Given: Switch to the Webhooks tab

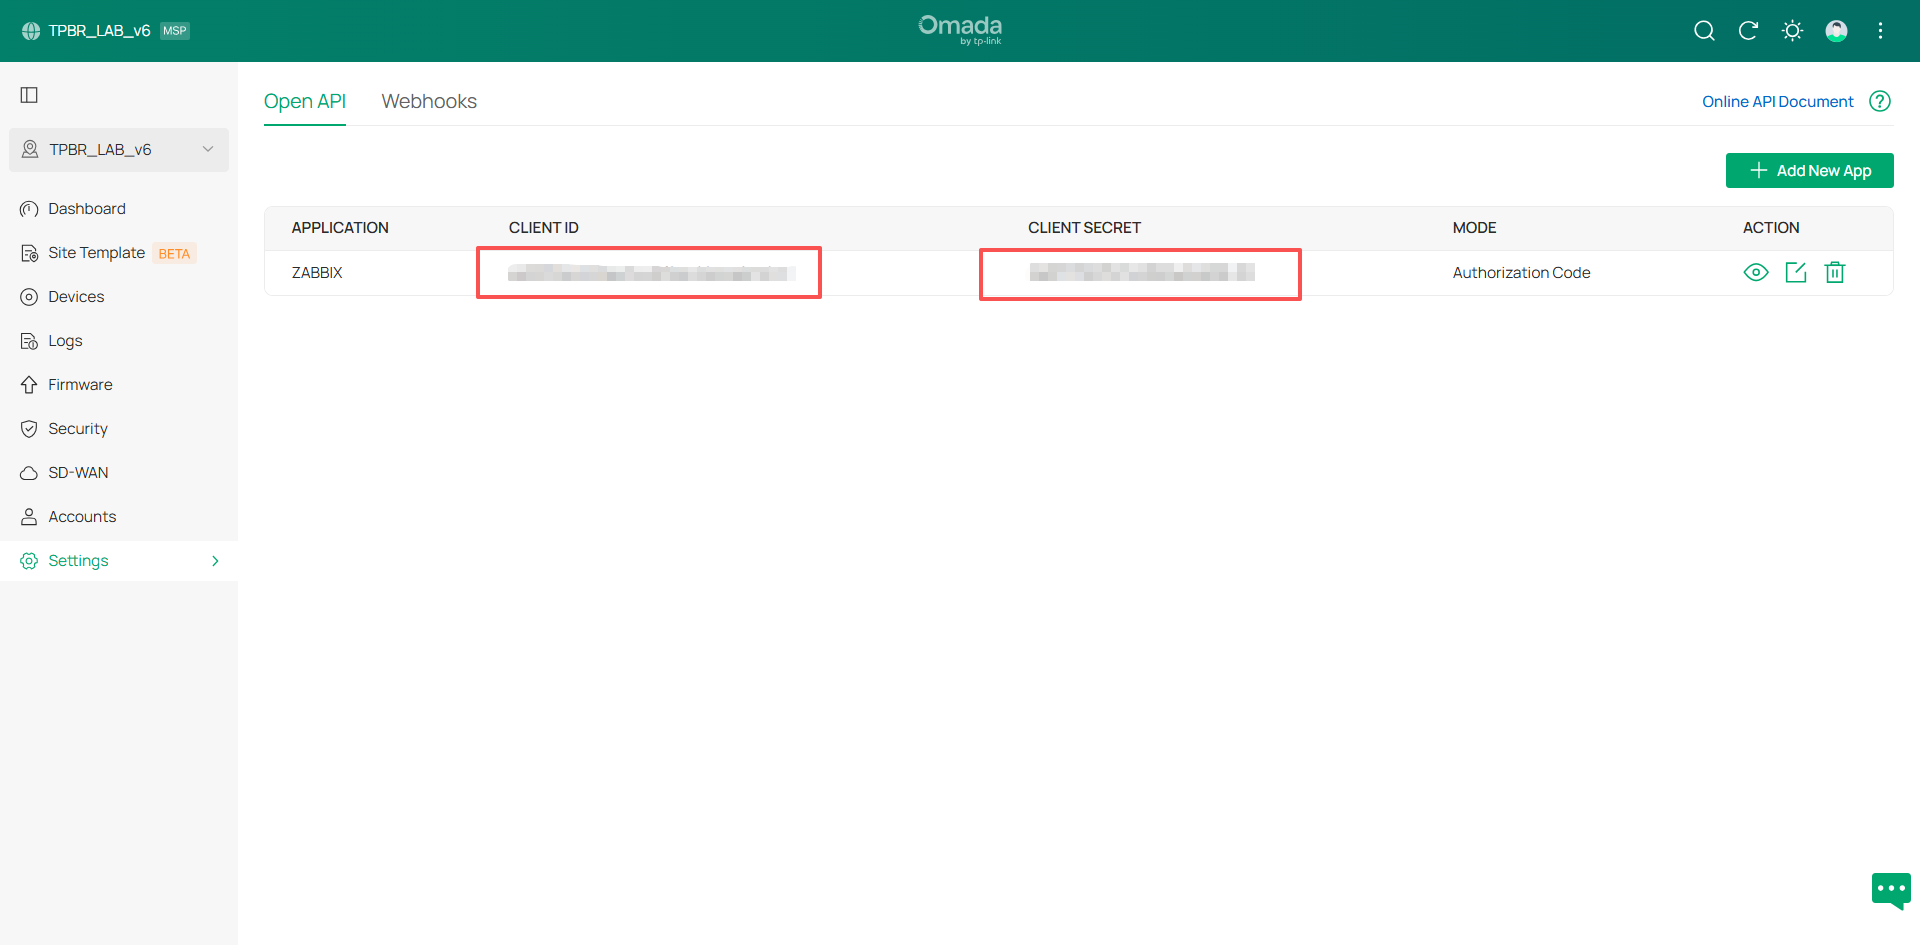Looking at the screenshot, I should coord(429,101).
